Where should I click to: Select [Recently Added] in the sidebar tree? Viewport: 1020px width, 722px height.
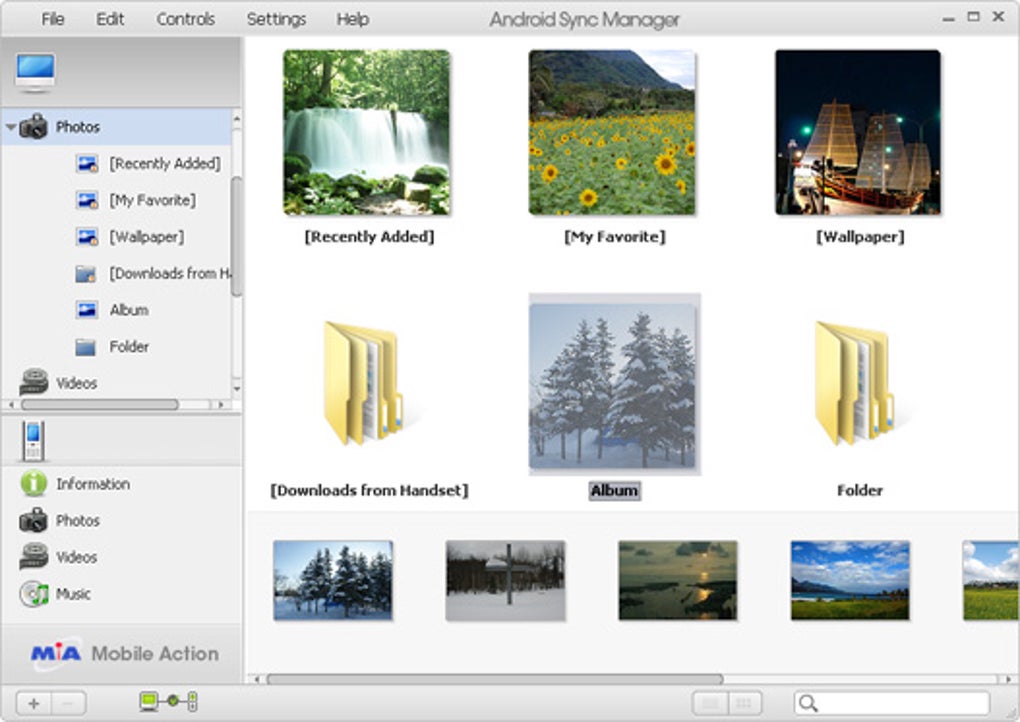pos(165,163)
